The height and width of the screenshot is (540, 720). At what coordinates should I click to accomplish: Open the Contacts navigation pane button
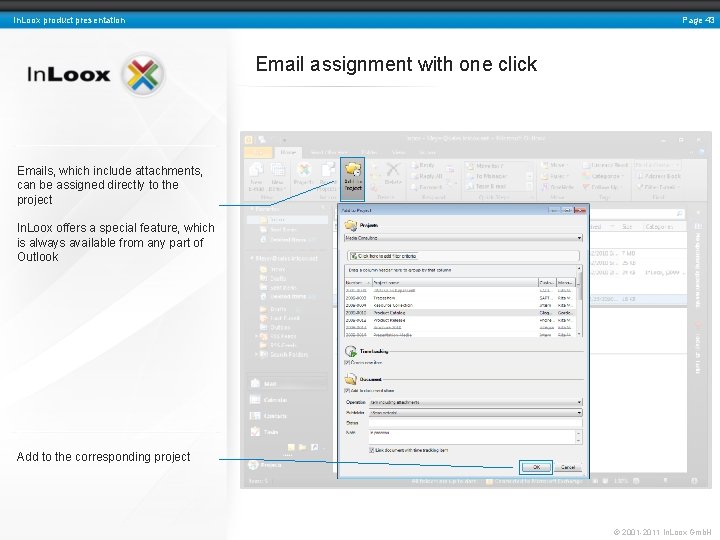[x=287, y=416]
